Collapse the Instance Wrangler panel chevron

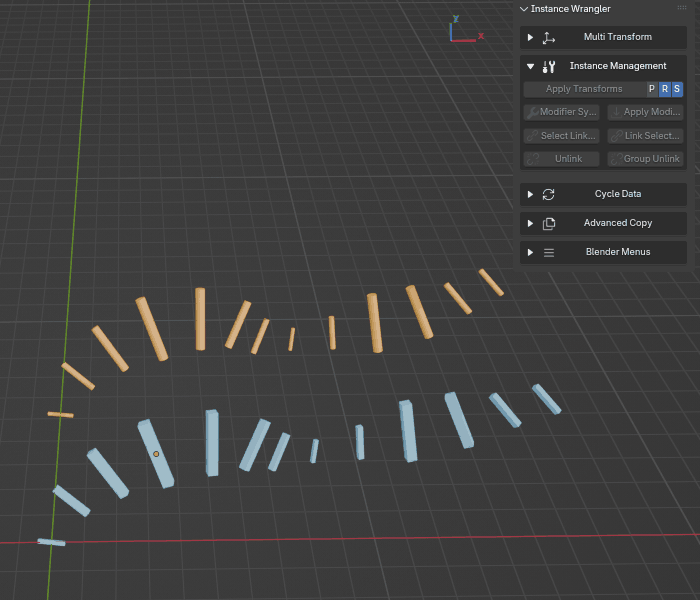[524, 9]
